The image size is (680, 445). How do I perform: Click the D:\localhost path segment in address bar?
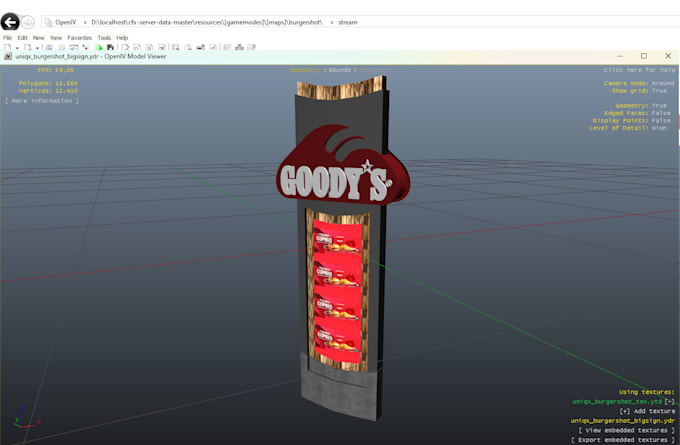tap(207, 22)
